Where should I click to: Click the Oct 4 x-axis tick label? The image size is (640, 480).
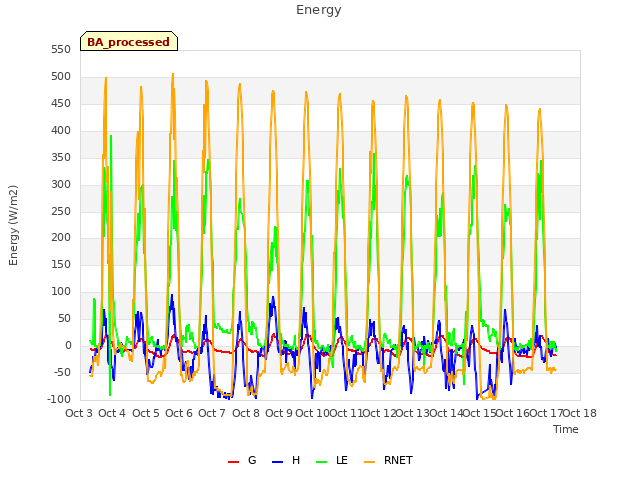(x=112, y=413)
